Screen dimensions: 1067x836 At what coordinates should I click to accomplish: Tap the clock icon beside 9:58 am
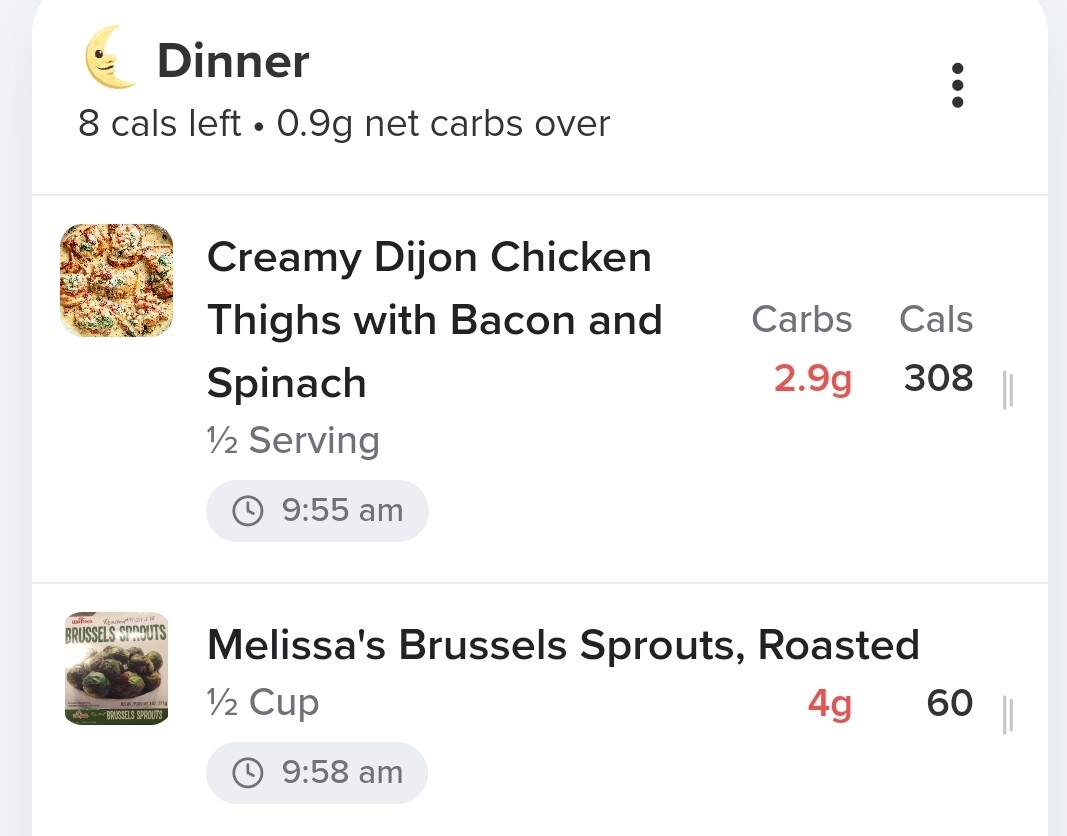click(248, 773)
